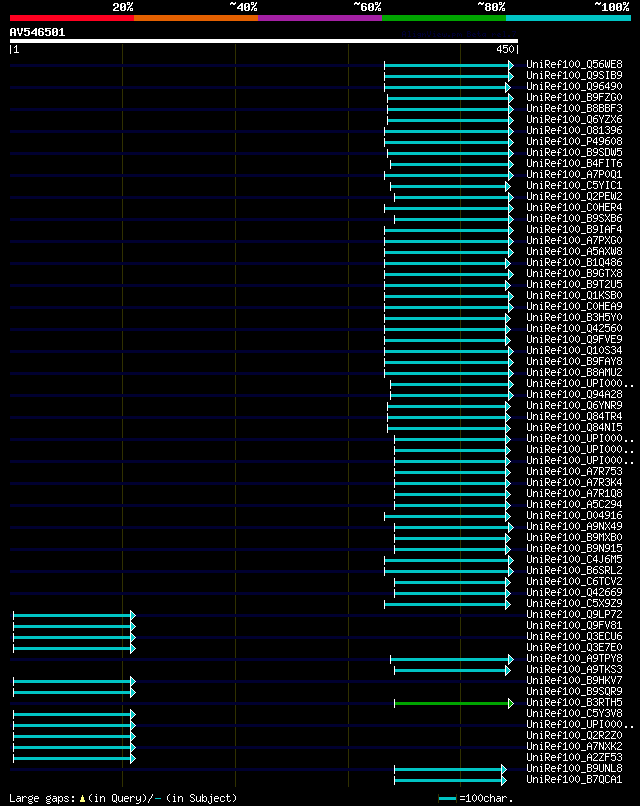The height and width of the screenshot is (806, 640).
Task: Click the UniRef100_B9UNL8 label
Action: tap(574, 768)
